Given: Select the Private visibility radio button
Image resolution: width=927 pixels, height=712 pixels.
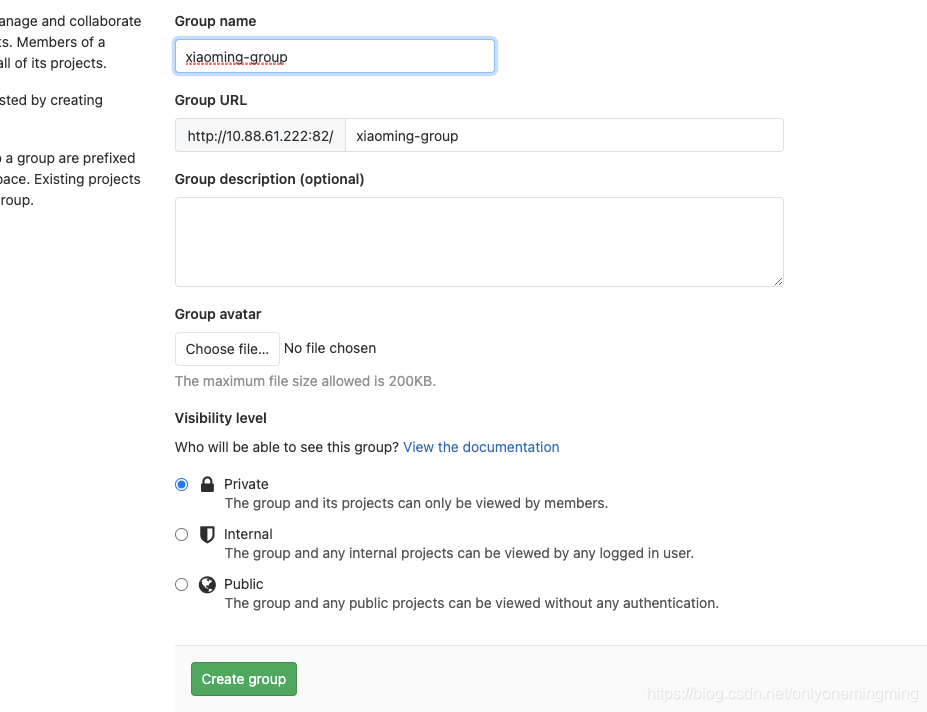Looking at the screenshot, I should point(181,484).
